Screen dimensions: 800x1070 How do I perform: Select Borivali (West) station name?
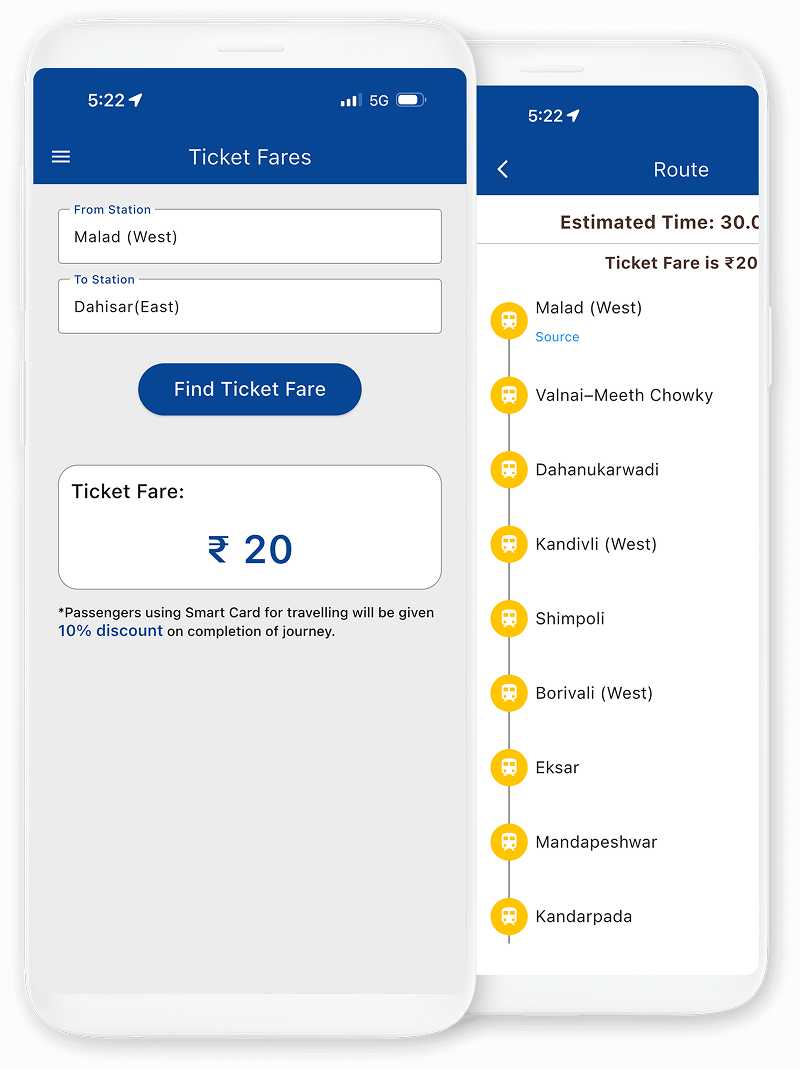coord(594,693)
